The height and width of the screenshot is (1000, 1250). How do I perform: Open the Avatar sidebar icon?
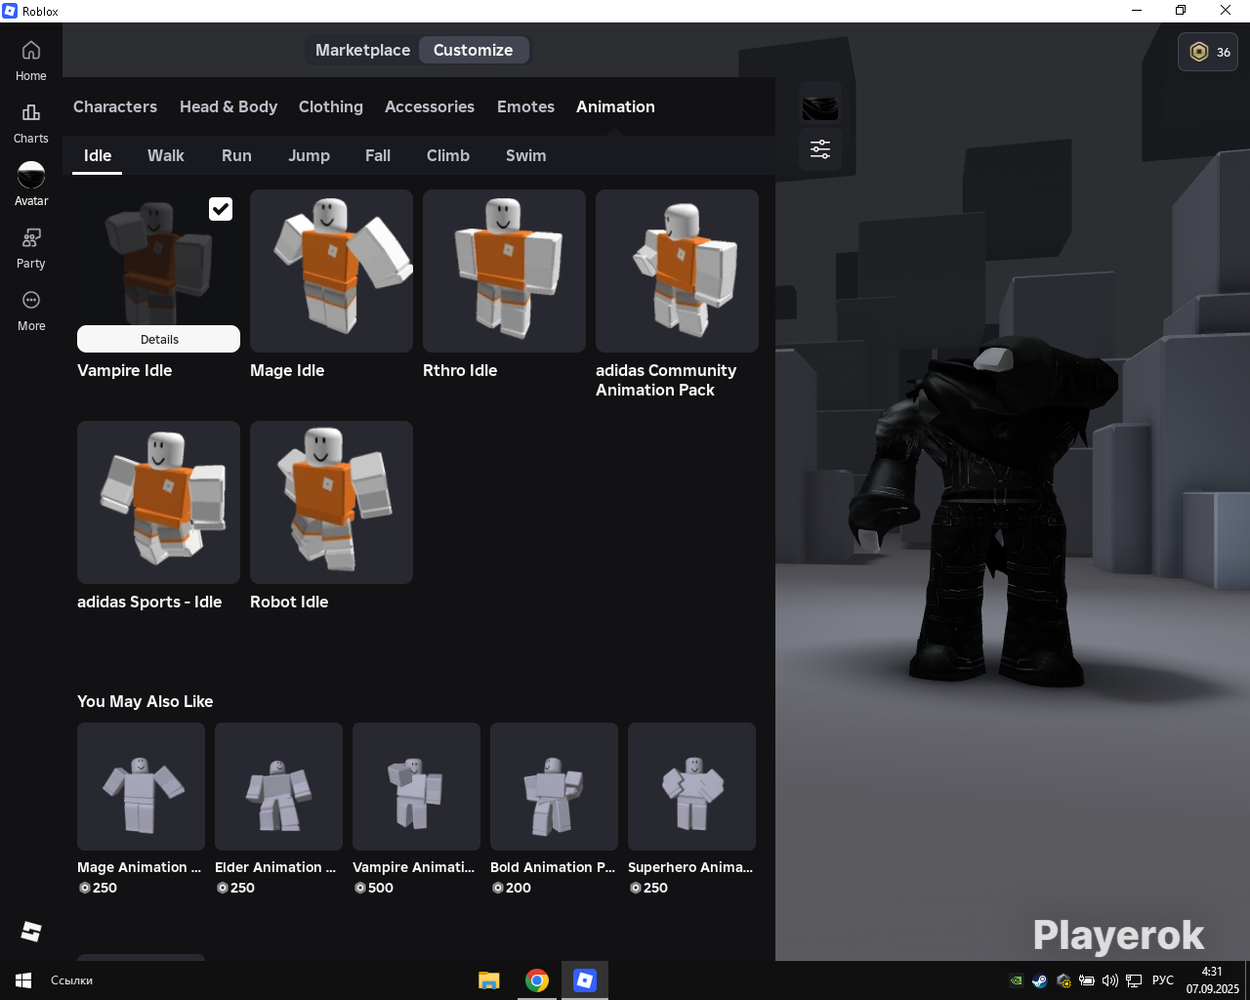[31, 185]
